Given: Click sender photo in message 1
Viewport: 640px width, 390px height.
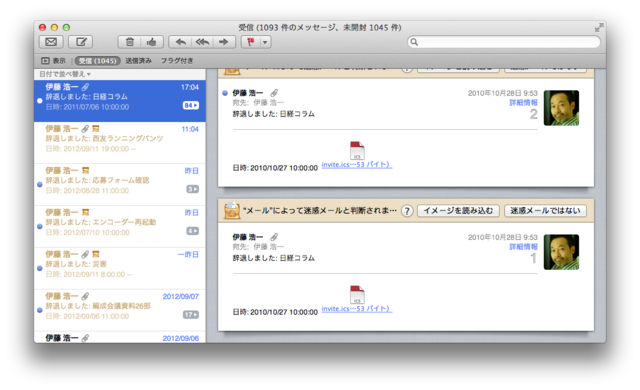Looking at the screenshot, I should pos(561,252).
